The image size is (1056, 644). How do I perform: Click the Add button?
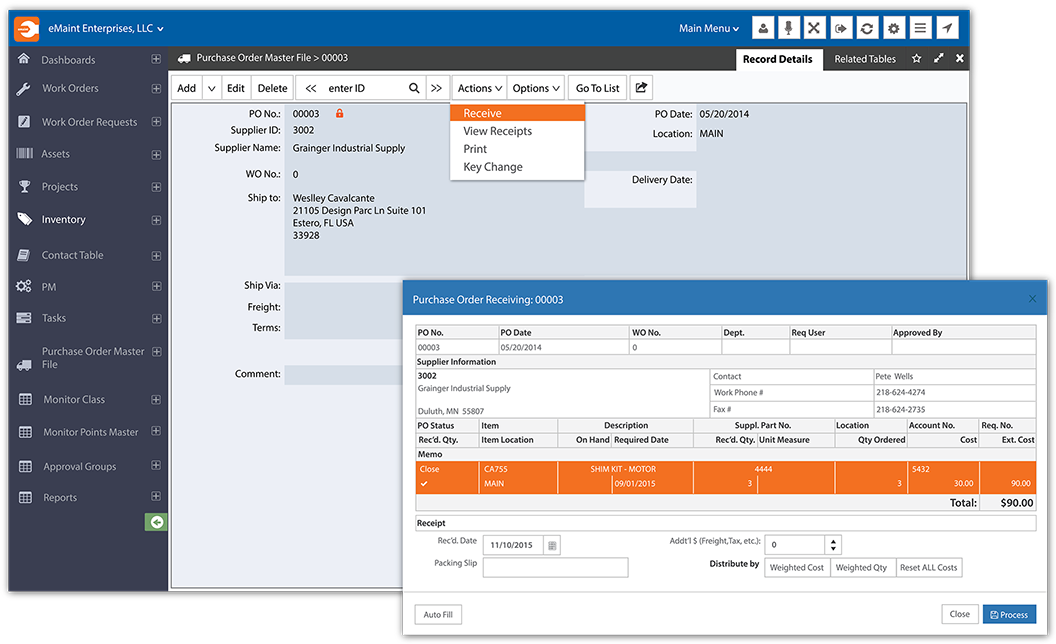[187, 88]
